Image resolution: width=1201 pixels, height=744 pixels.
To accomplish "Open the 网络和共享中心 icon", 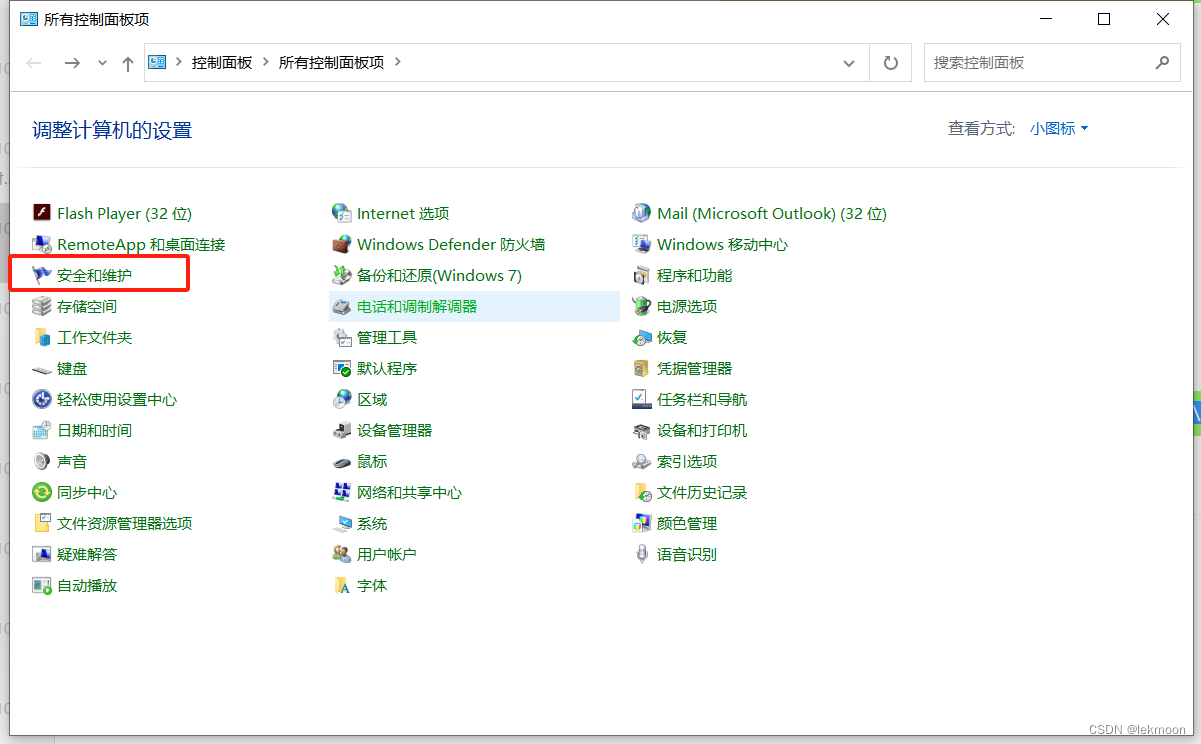I will pyautogui.click(x=341, y=492).
